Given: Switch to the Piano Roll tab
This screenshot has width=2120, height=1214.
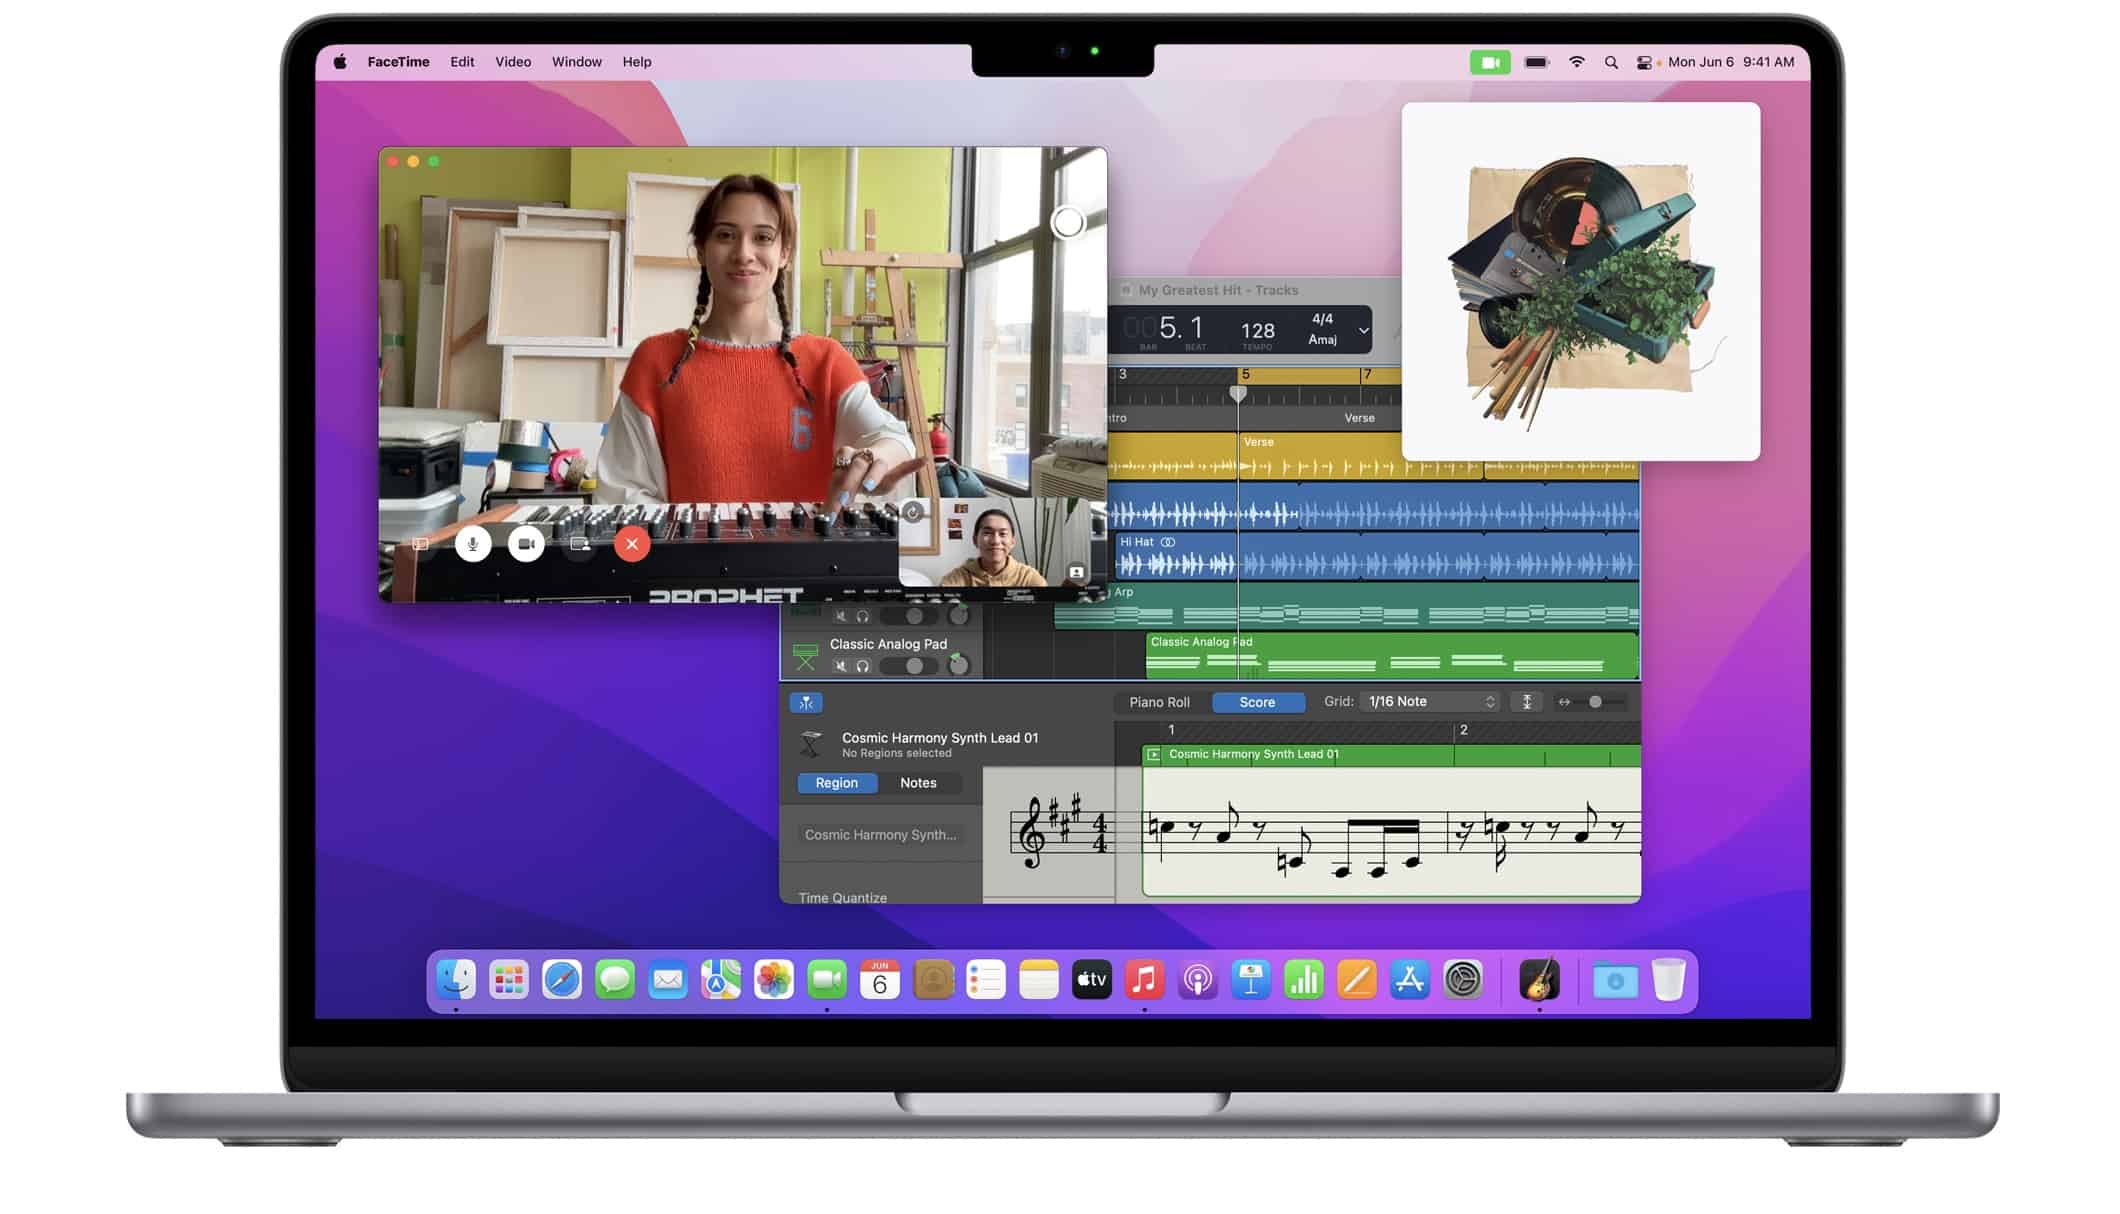Looking at the screenshot, I should pyautogui.click(x=1159, y=702).
